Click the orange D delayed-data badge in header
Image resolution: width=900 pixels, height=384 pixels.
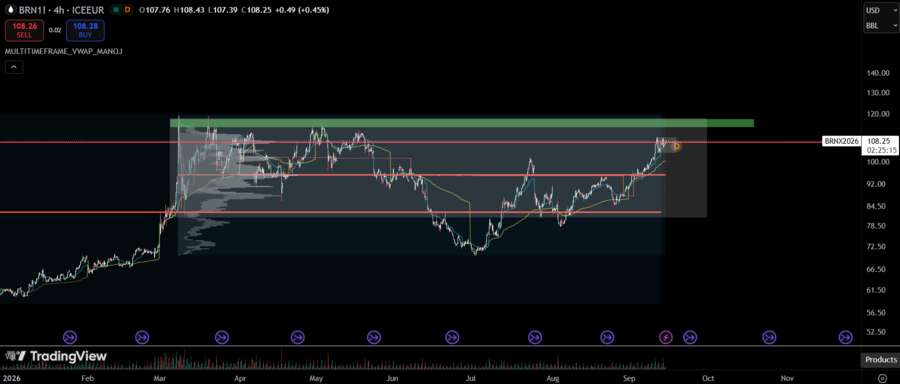click(127, 10)
